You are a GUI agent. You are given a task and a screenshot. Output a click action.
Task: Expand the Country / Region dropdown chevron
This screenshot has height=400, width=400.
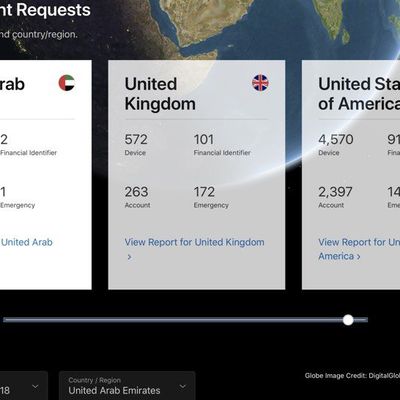tap(182, 386)
